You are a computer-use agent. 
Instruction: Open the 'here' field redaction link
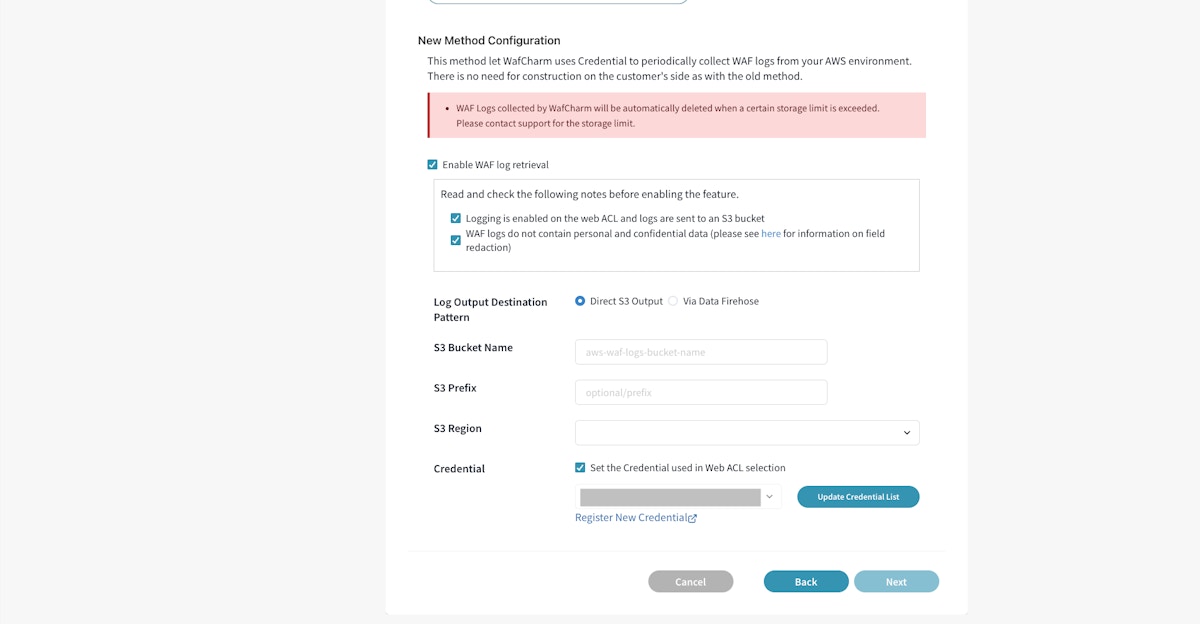tap(770, 234)
